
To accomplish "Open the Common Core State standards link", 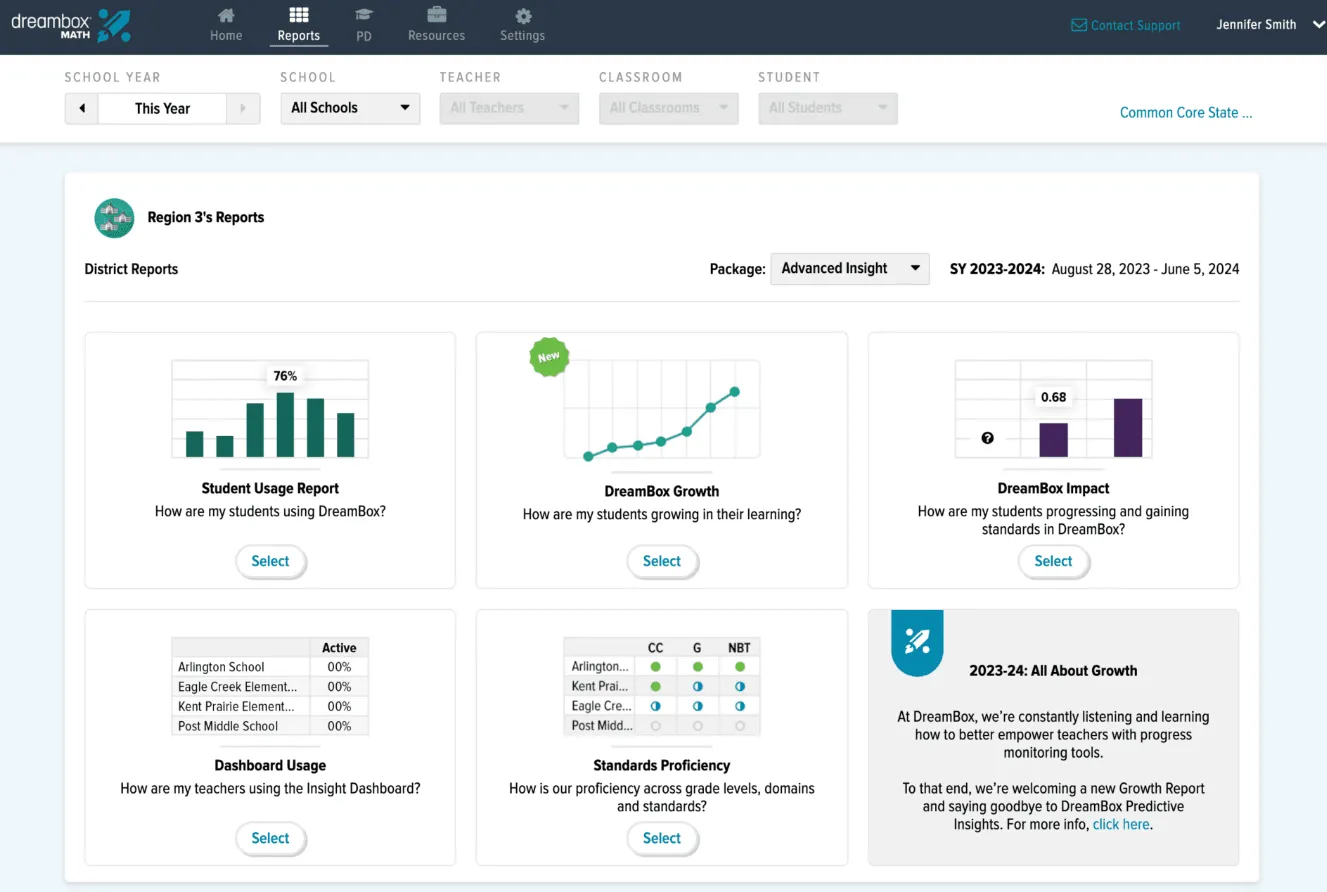I will (1185, 113).
